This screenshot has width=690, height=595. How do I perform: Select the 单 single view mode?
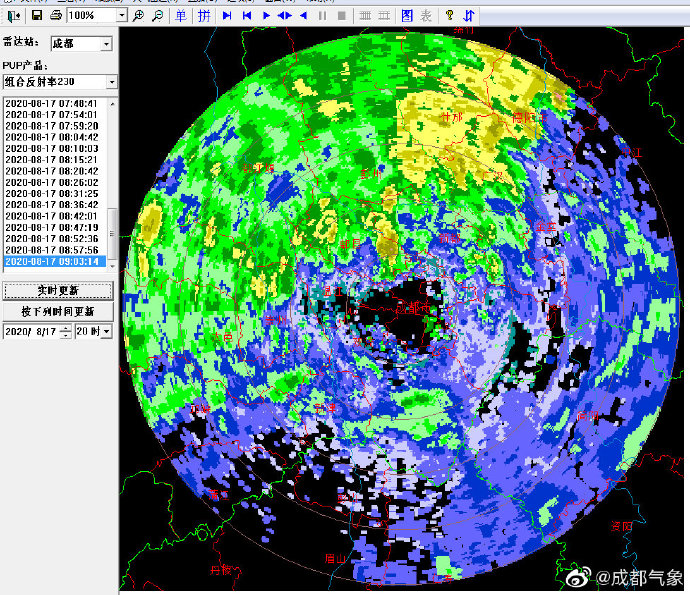click(180, 16)
